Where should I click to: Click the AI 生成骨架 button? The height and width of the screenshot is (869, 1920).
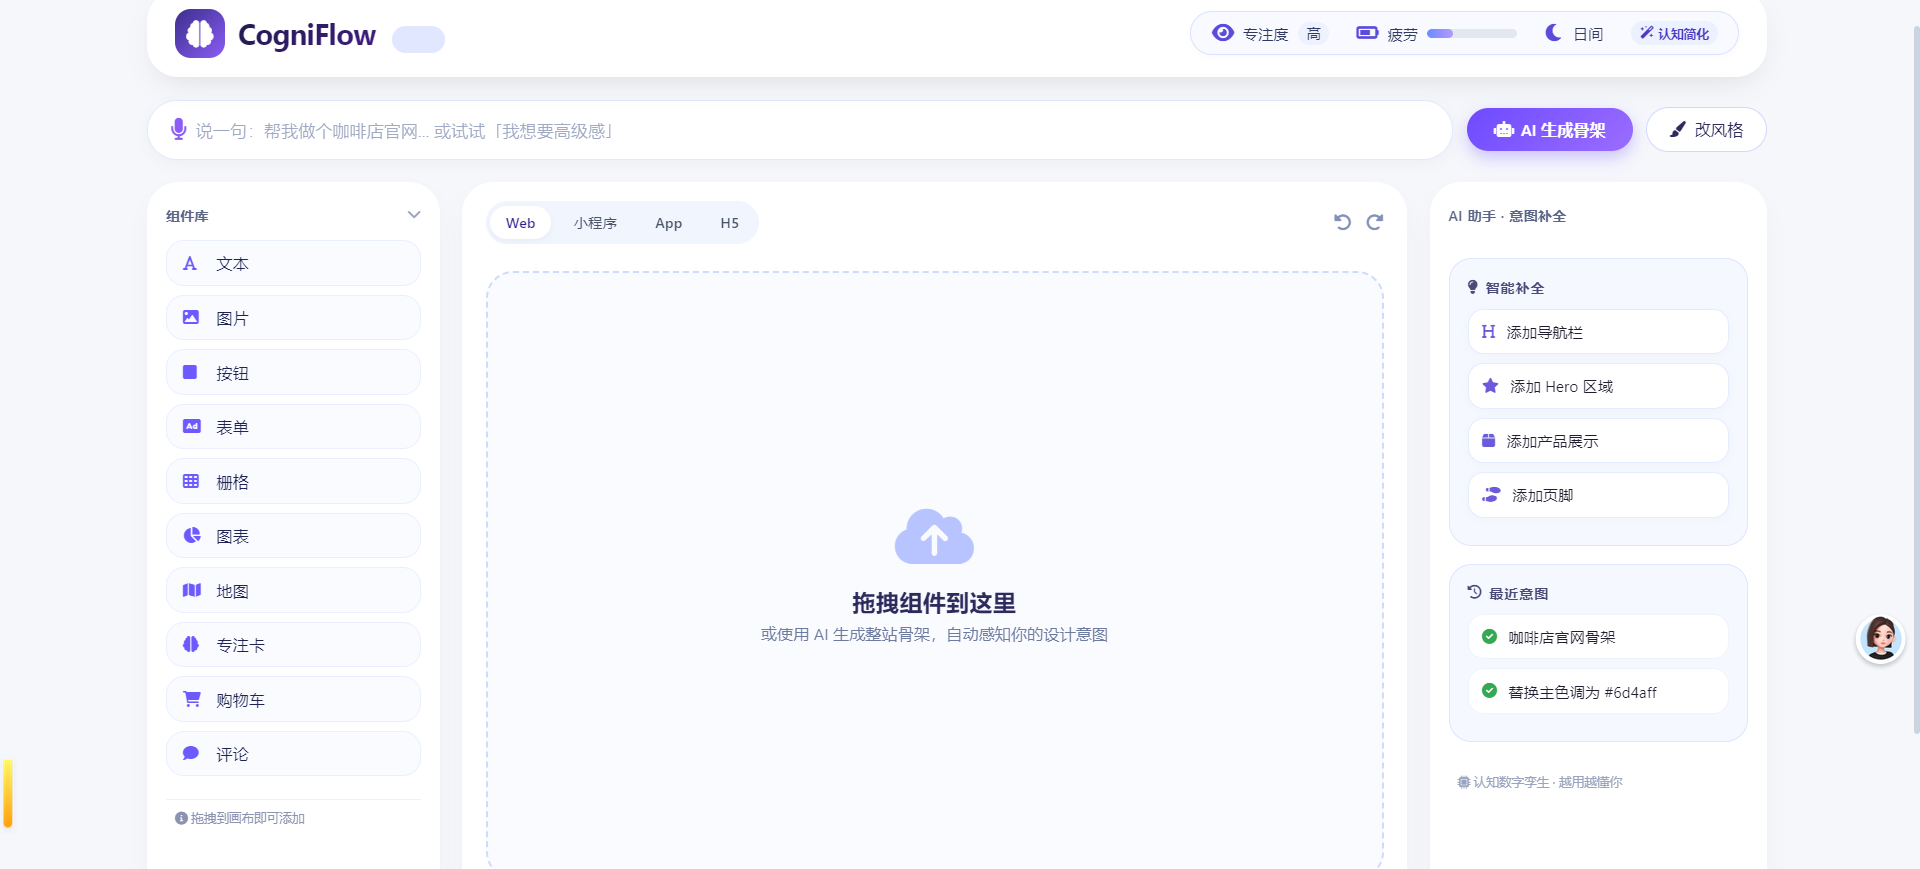(x=1550, y=130)
